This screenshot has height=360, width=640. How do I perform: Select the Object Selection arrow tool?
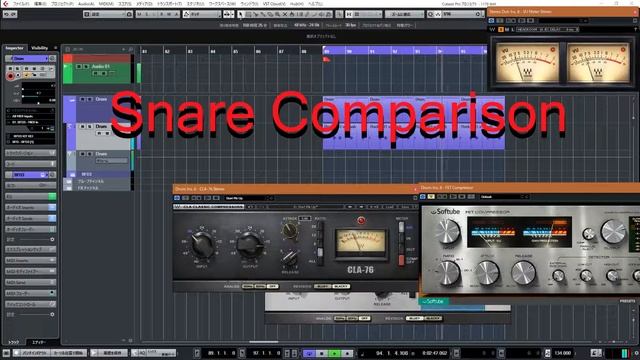point(240,14)
